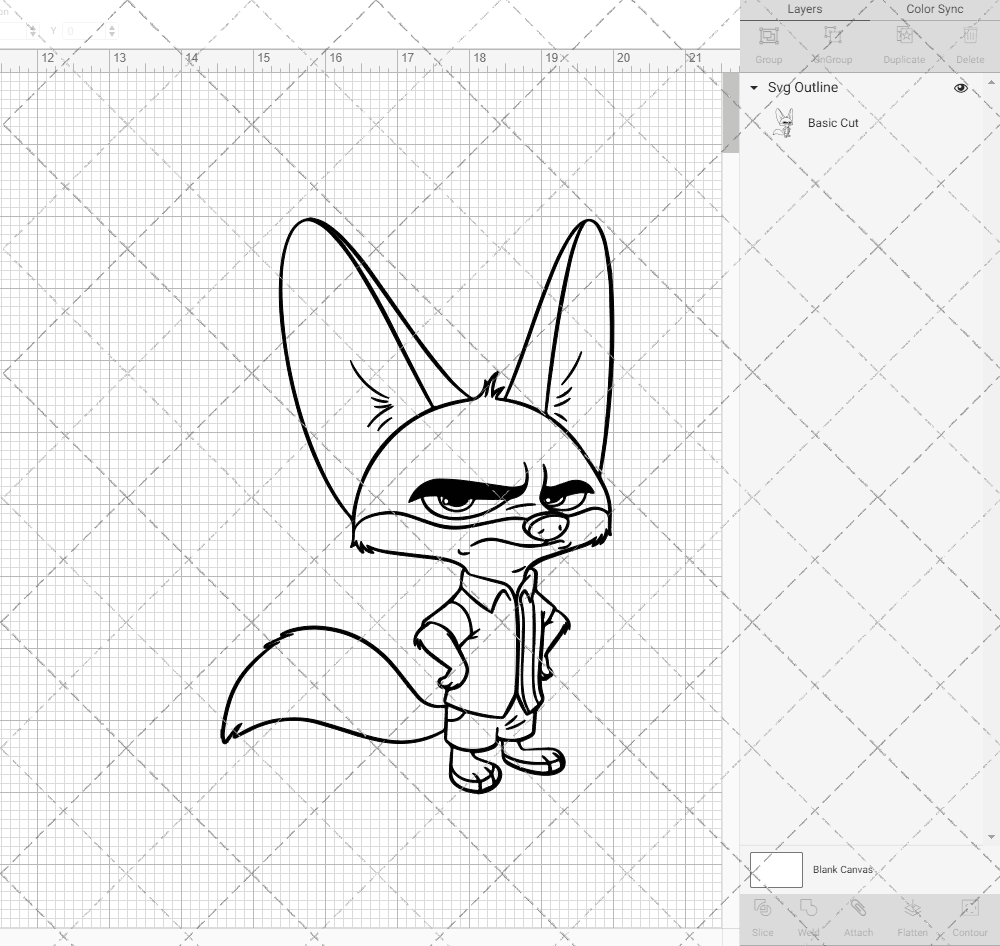
Task: Click the Y position stepper arrows
Action: [x=112, y=30]
